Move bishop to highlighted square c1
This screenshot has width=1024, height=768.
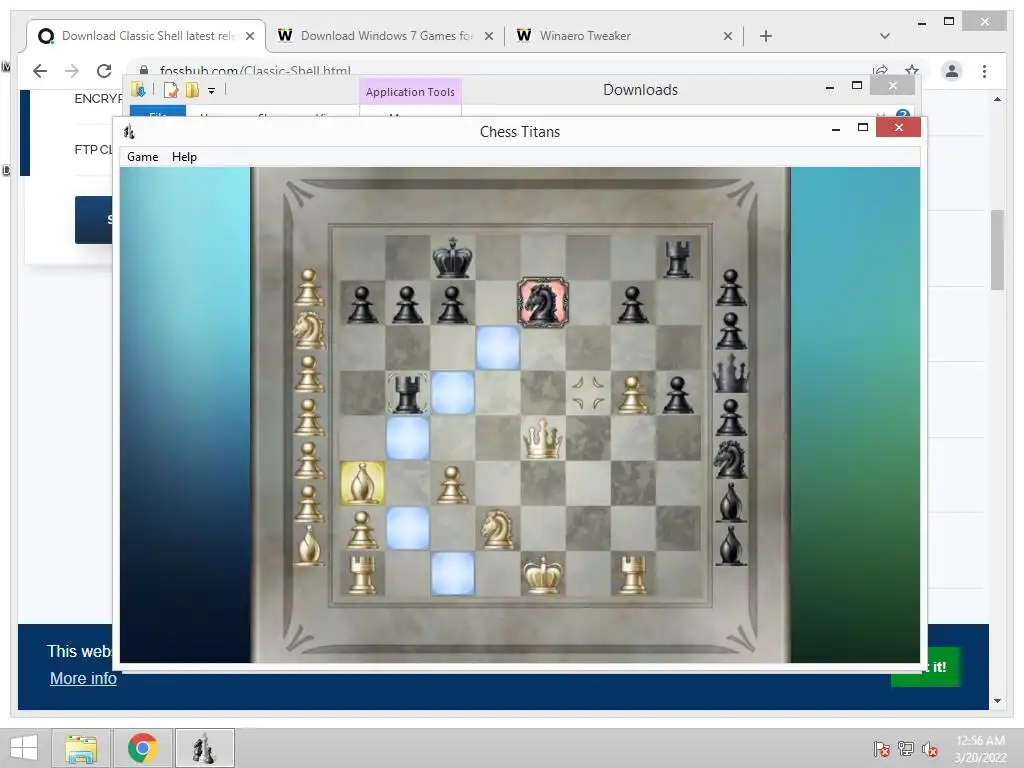click(453, 573)
